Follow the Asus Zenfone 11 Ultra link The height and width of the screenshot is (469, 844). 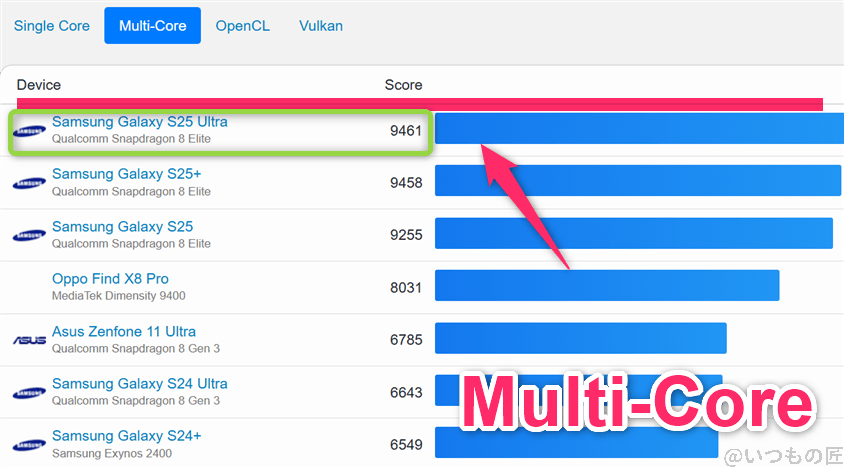(124, 331)
